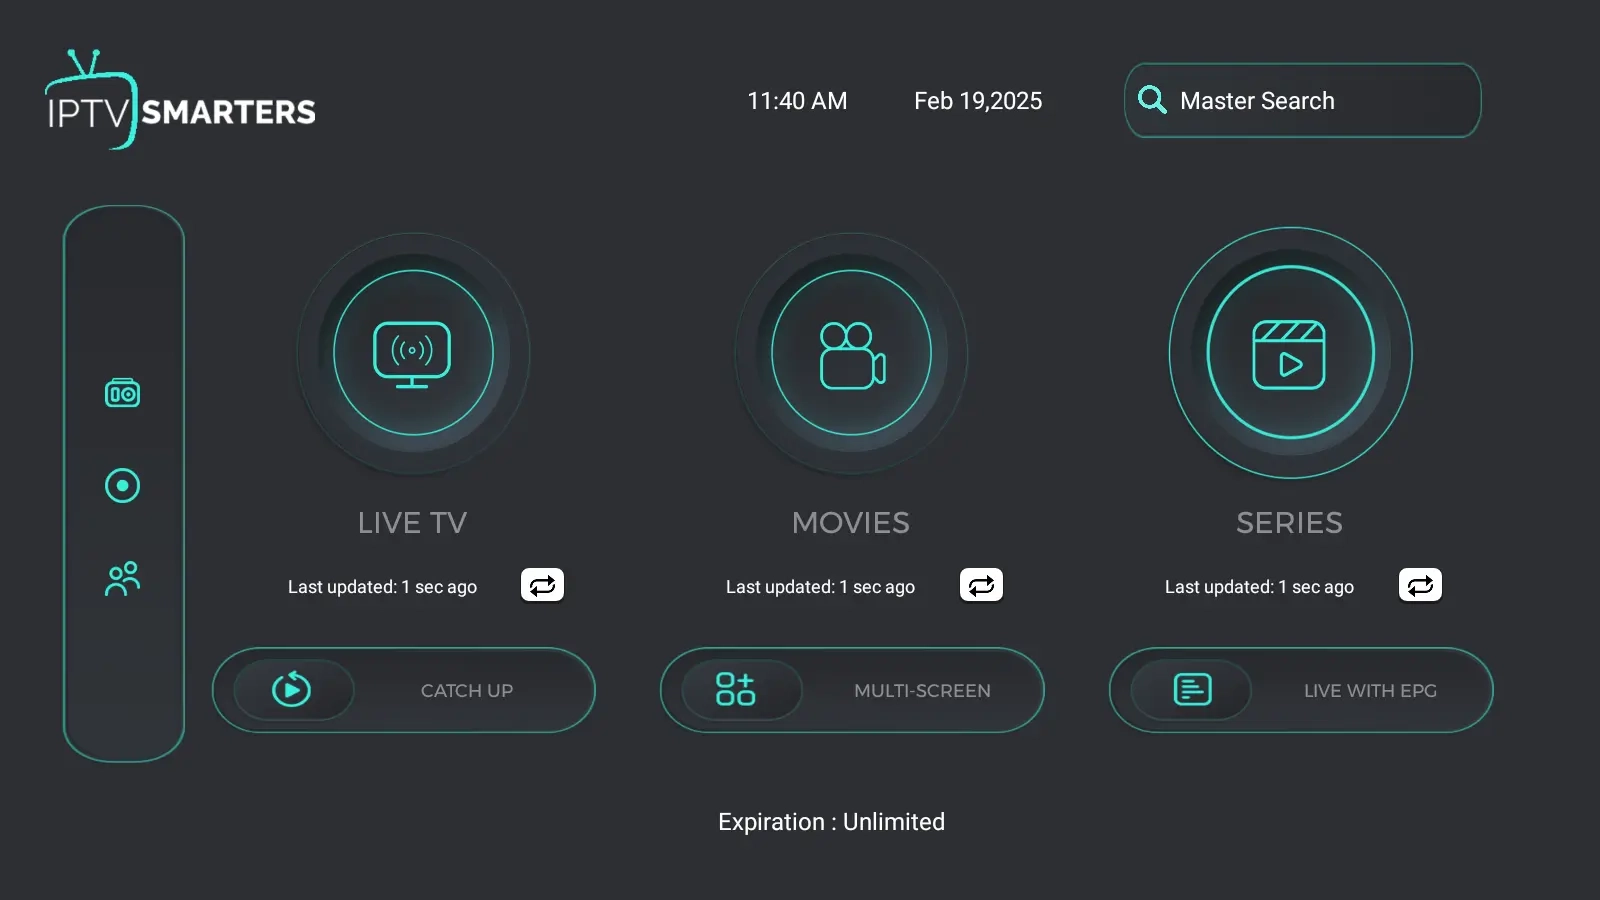
Task: Click Series 'Last updated: 1 sec ago' text
Action: (x=1259, y=587)
